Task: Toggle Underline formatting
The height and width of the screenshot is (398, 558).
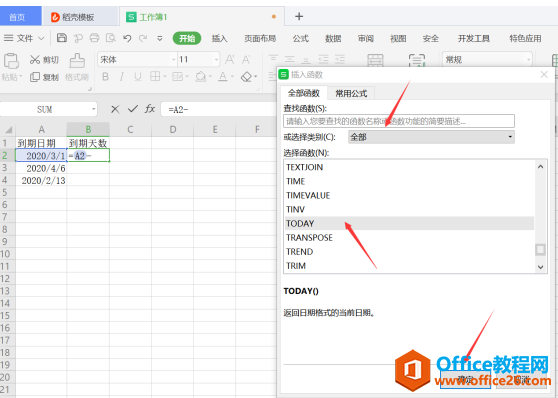Action: pos(137,77)
